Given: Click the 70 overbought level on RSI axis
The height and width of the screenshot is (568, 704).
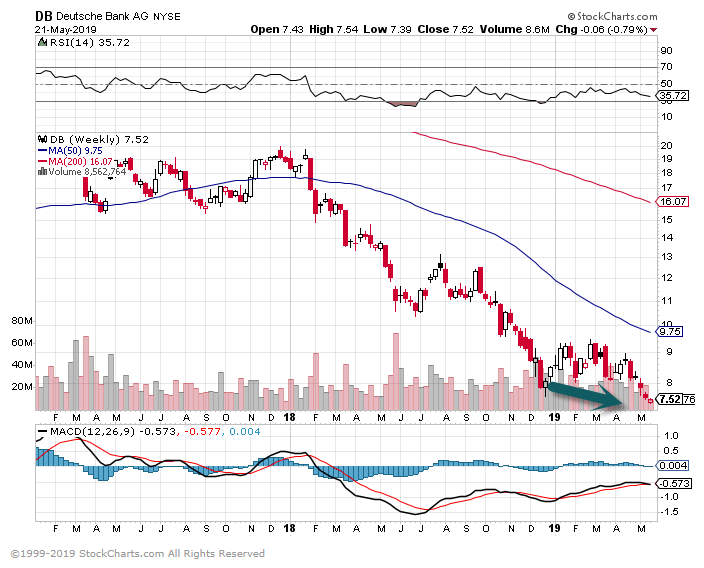Looking at the screenshot, I should coord(667,67).
